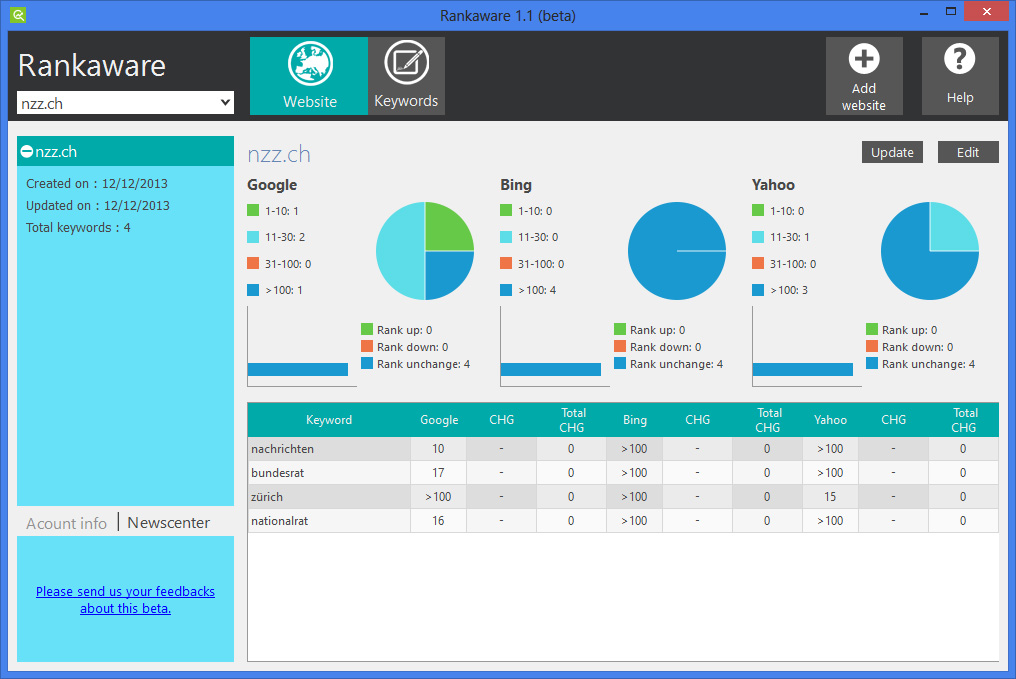Viewport: 1016px width, 679px height.
Task: Click Yahoo light blue 11-30 legend swatch
Action: click(757, 236)
